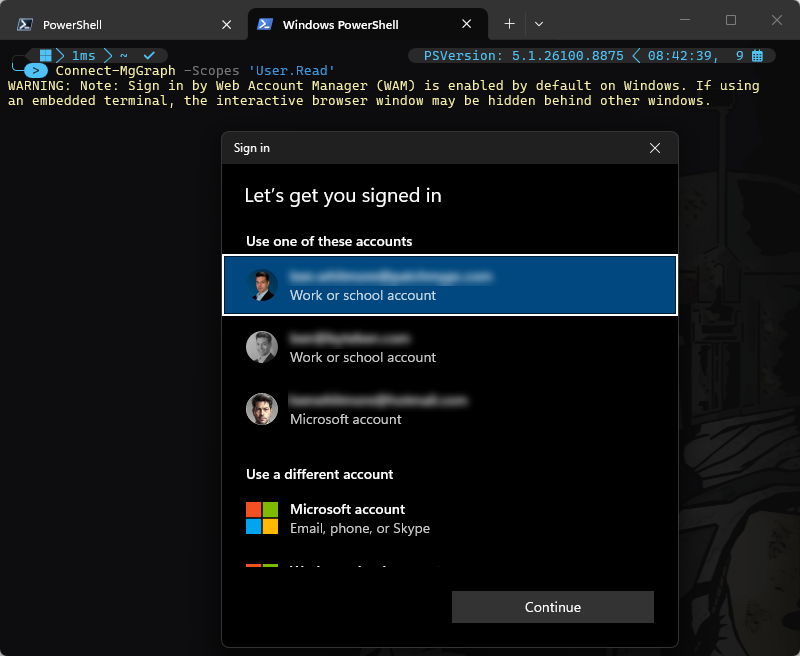The image size is (800, 656).
Task: Click the avatar of the highlighted account
Action: click(x=262, y=285)
